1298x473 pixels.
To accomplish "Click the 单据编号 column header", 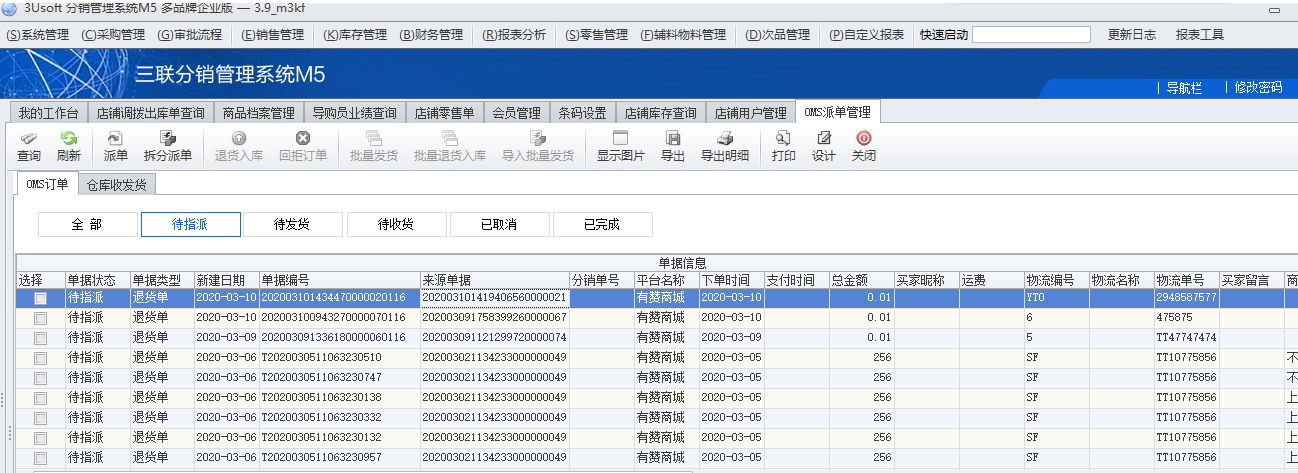I will point(339,279).
